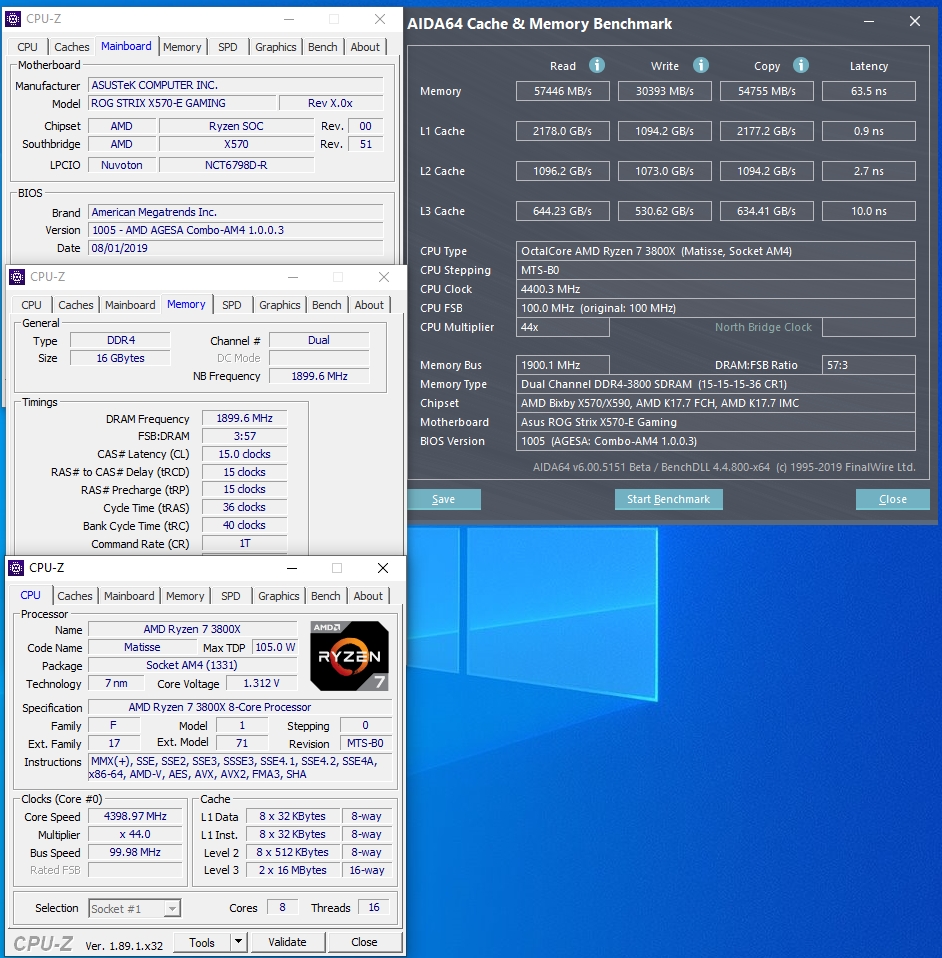942x958 pixels.
Task: Click the Core Speed value 4398.97 MHz
Action: point(135,816)
